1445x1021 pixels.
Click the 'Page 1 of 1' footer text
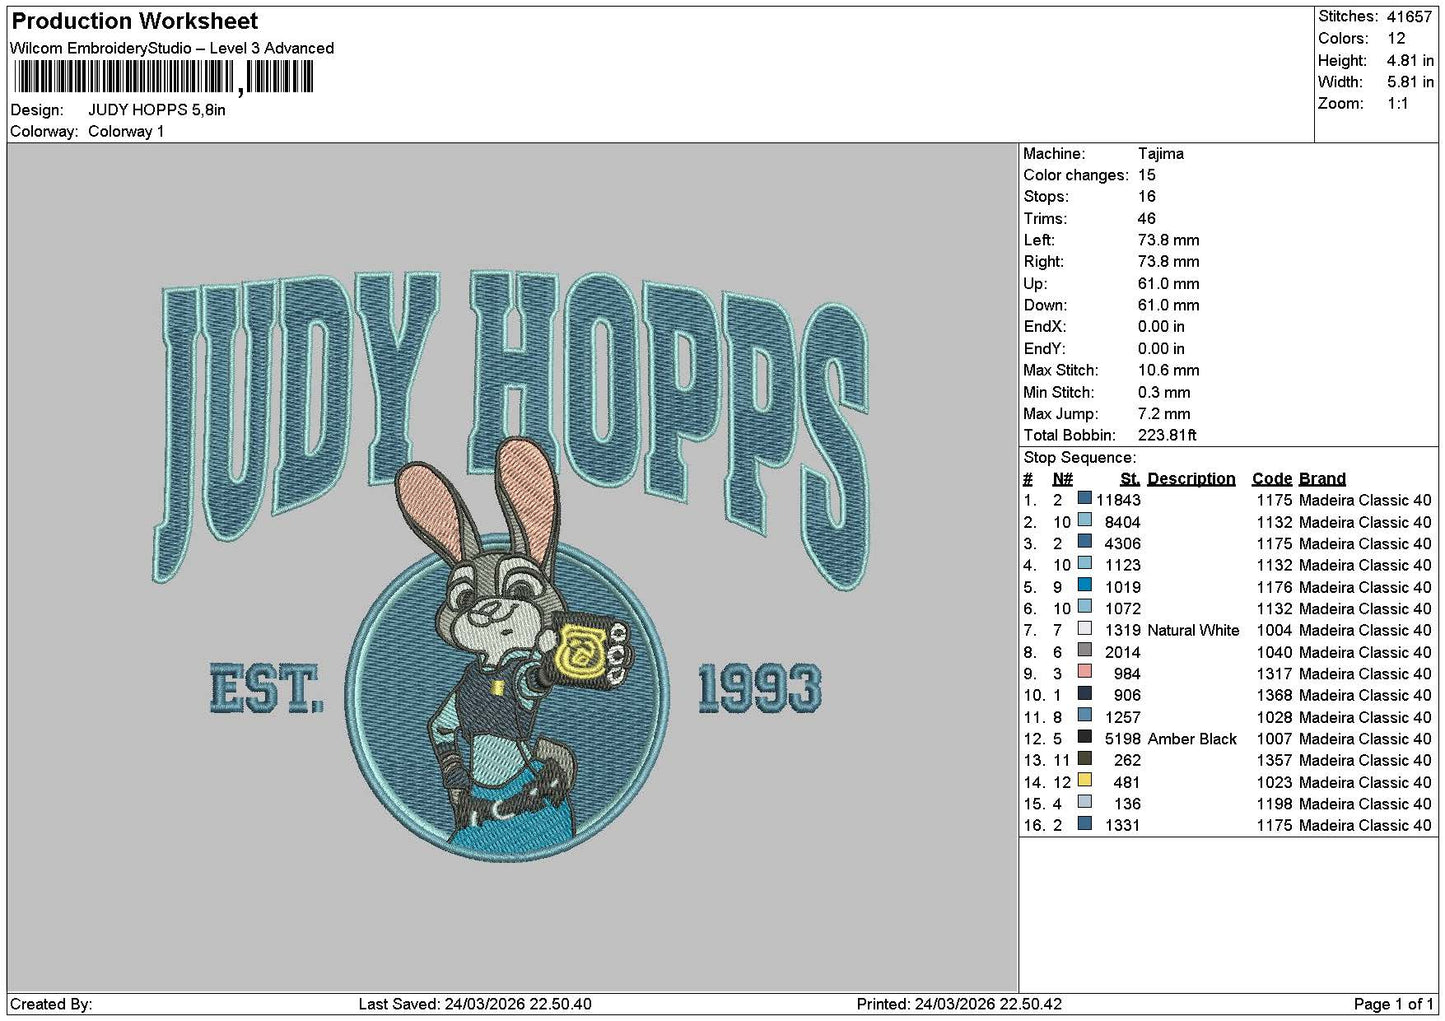1393,1004
